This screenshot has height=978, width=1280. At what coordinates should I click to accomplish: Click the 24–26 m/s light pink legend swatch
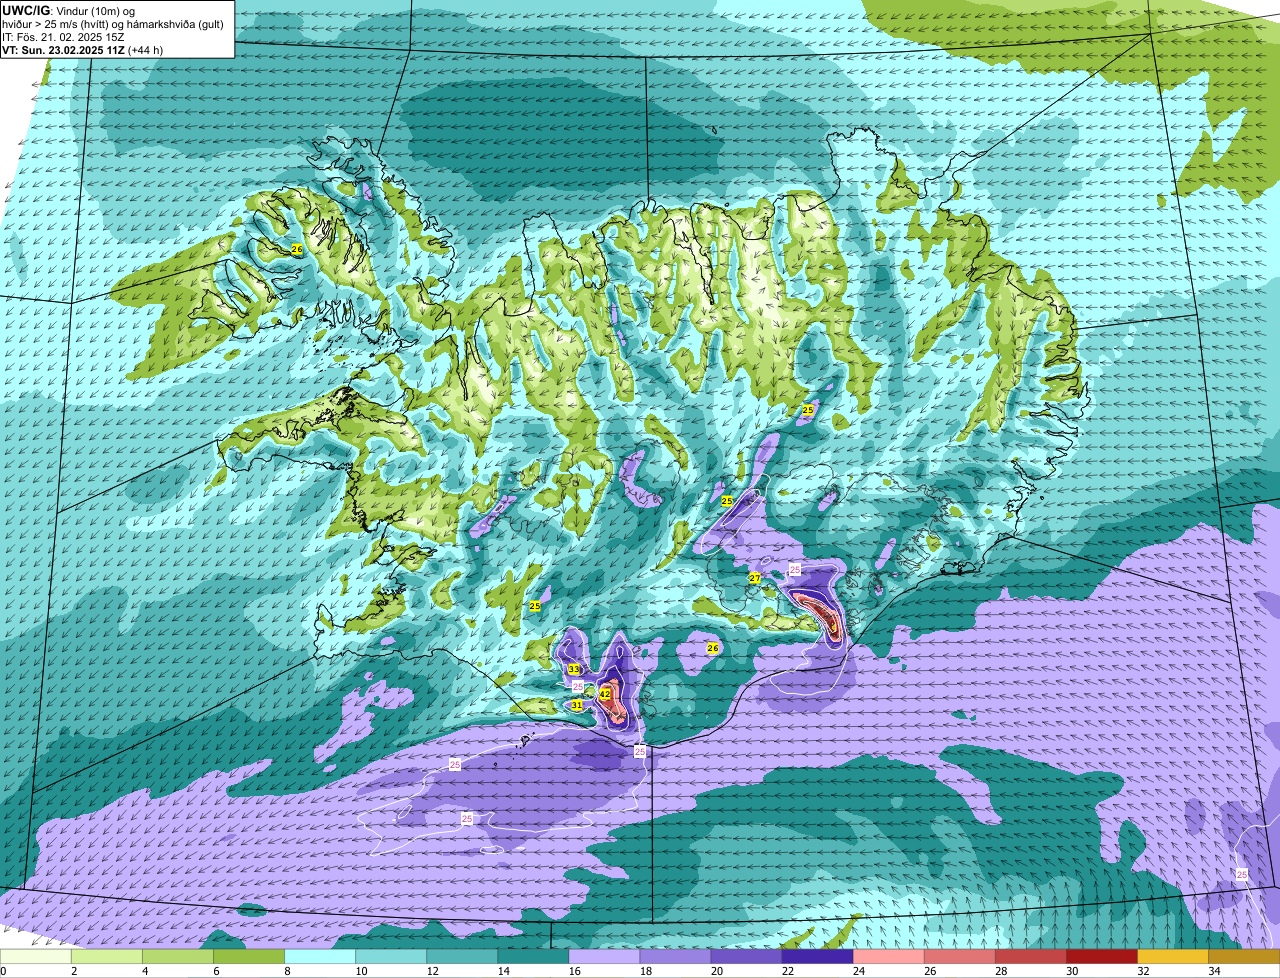(x=888, y=957)
